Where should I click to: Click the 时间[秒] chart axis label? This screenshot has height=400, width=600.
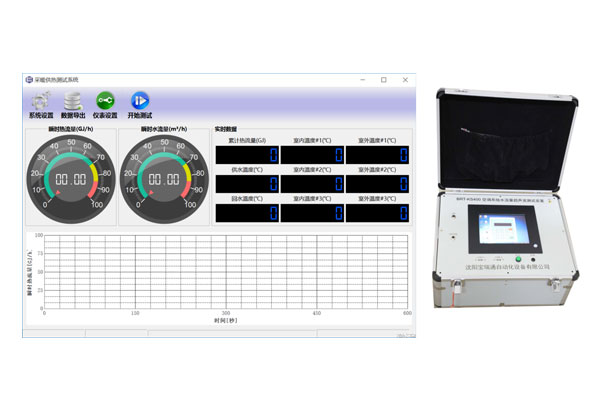coord(226,320)
